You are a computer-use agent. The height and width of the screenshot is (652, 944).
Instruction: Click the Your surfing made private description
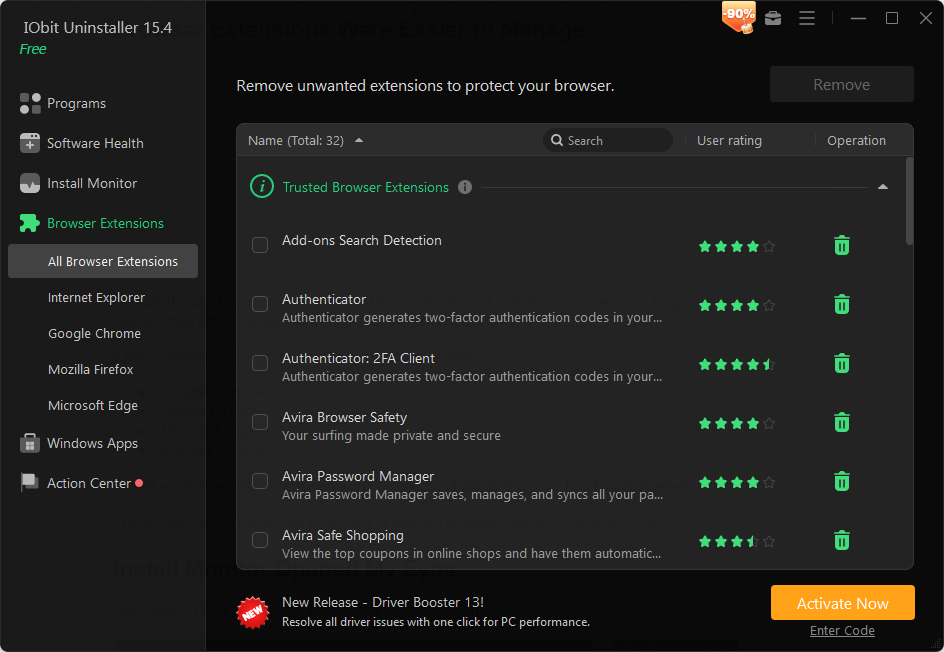391,435
